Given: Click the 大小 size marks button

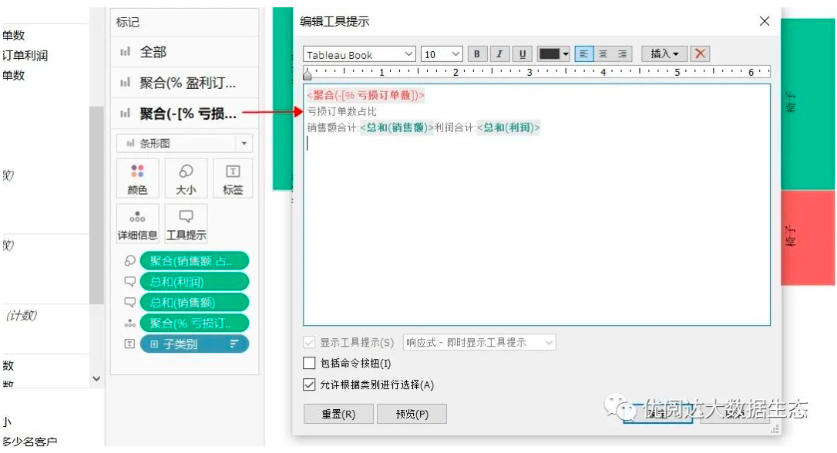Looking at the screenshot, I should coord(186,179).
